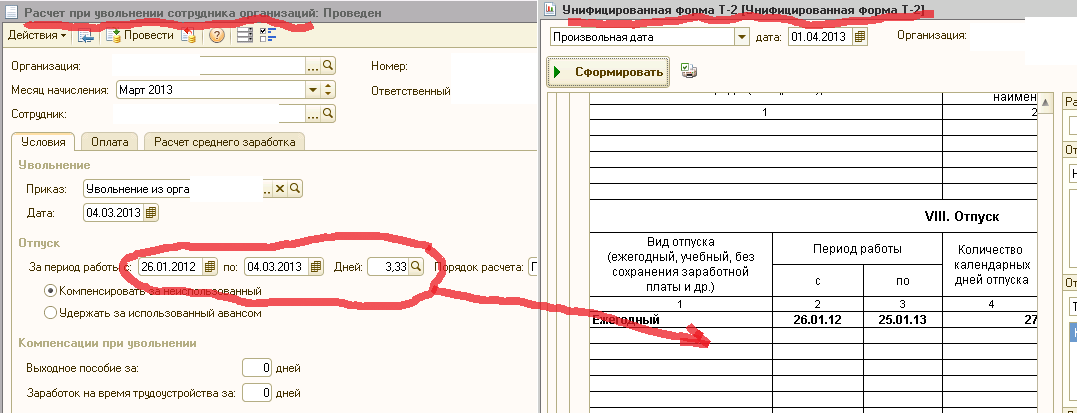Open calendar for the 01.04.2013 date field
1077x413 pixels.
point(859,37)
